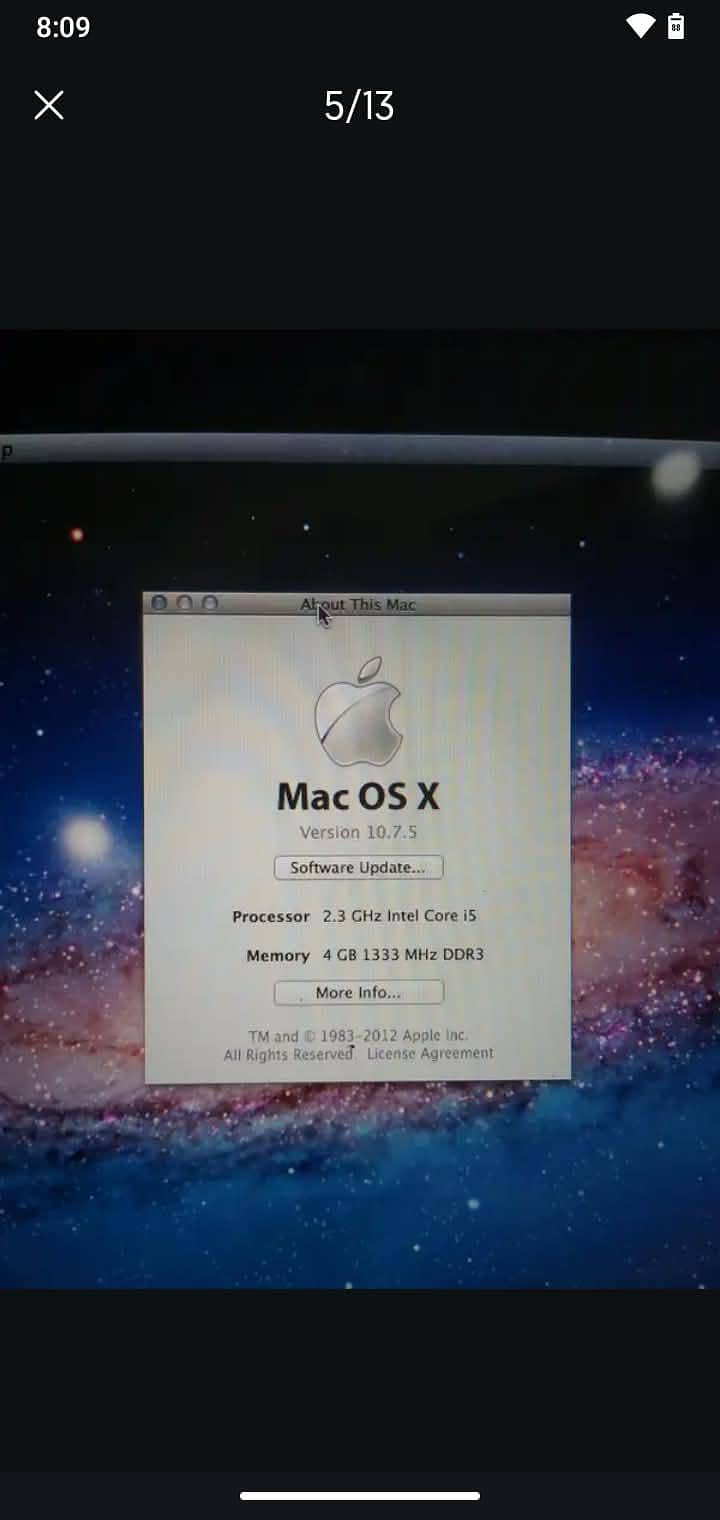Select the 2.3 GHz Intel Core i5 text
The image size is (720, 1520).
pyautogui.click(x=399, y=916)
